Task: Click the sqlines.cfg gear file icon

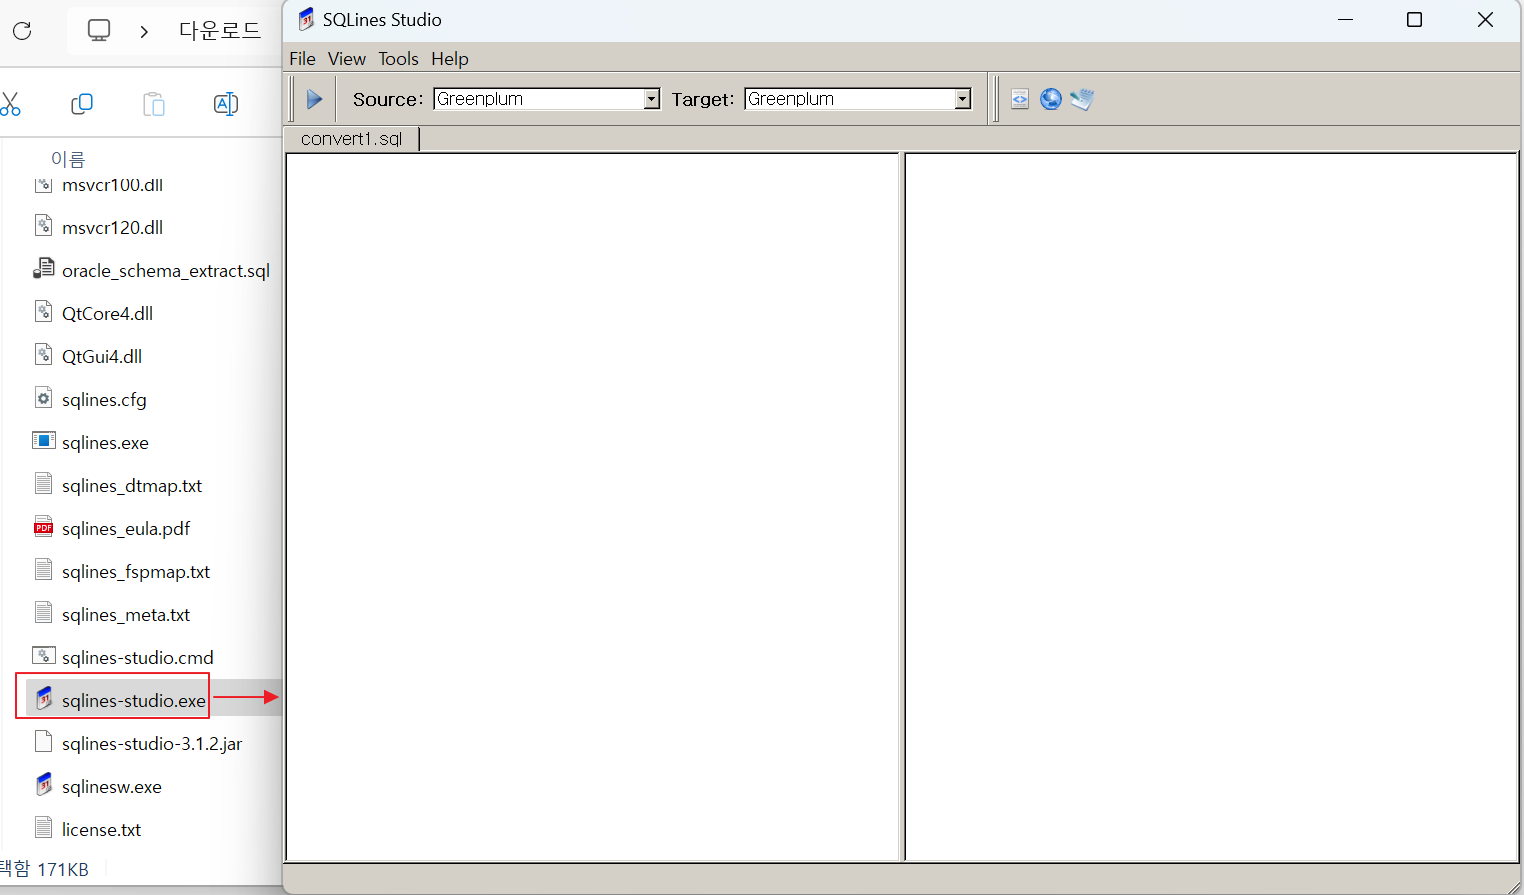Action: [x=44, y=398]
